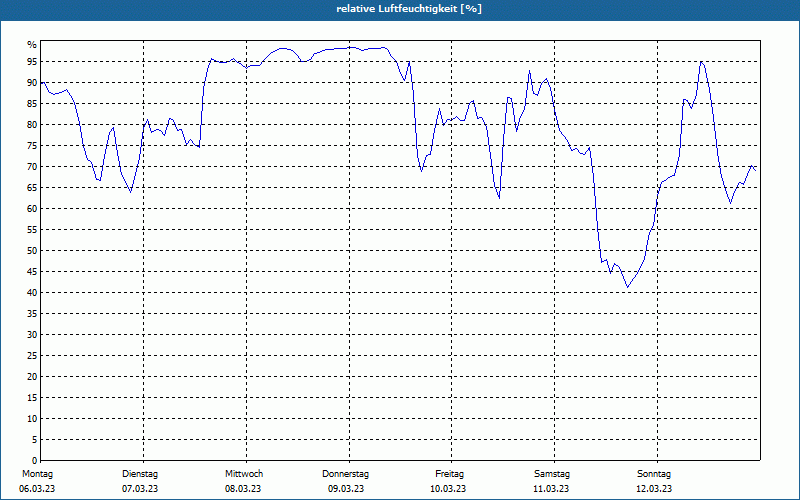The width and height of the screenshot is (800, 500).
Task: Click the y-axis value '20'
Action: pos(32,377)
